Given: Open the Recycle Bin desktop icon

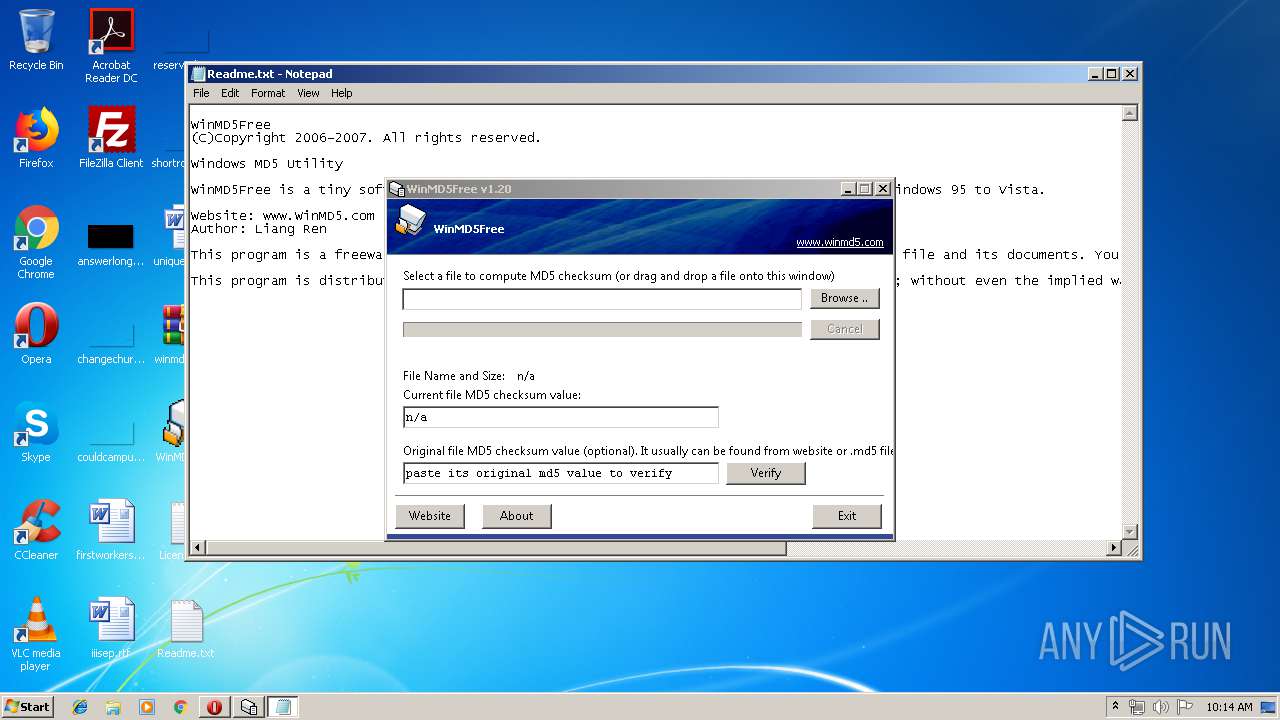Looking at the screenshot, I should coord(36,40).
